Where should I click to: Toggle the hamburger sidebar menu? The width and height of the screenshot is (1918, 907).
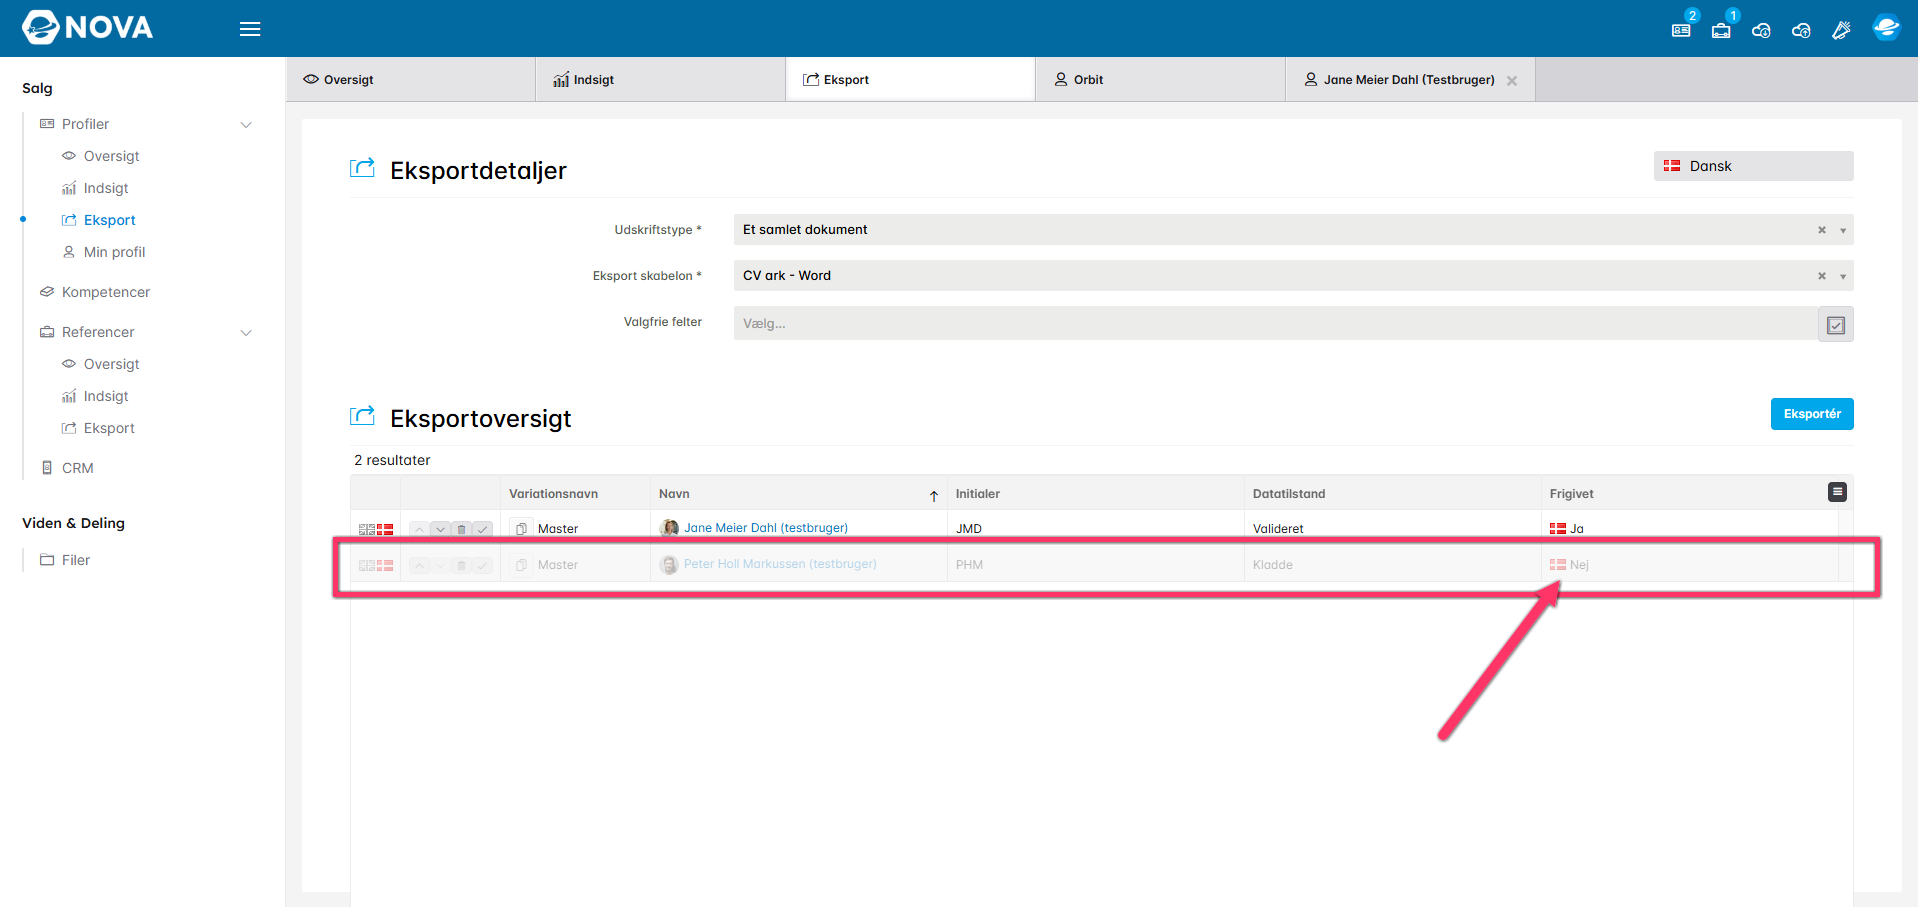(250, 29)
